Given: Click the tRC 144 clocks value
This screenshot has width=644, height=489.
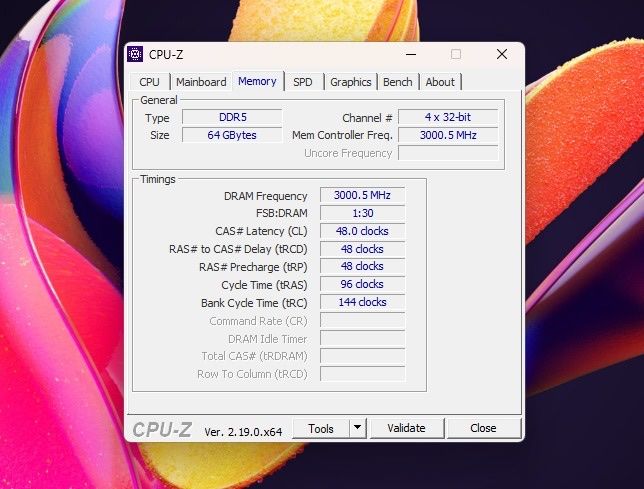Looking at the screenshot, I should click(x=362, y=302).
